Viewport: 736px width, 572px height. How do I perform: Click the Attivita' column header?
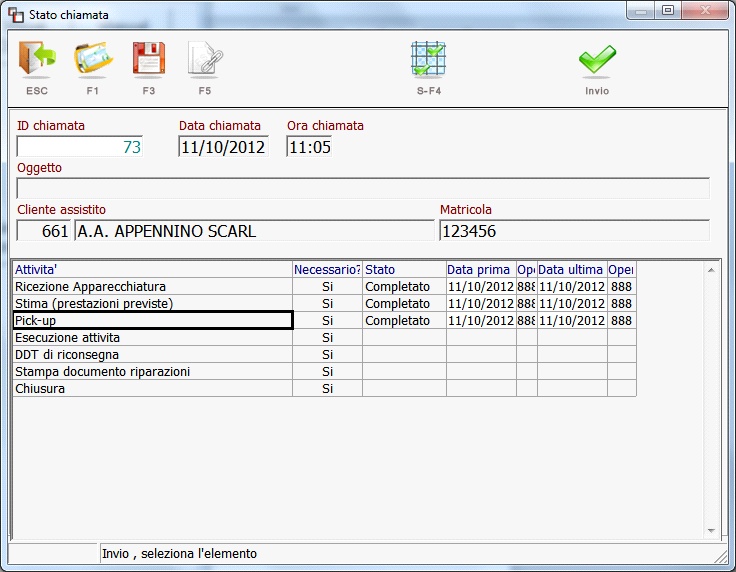[x=153, y=269]
